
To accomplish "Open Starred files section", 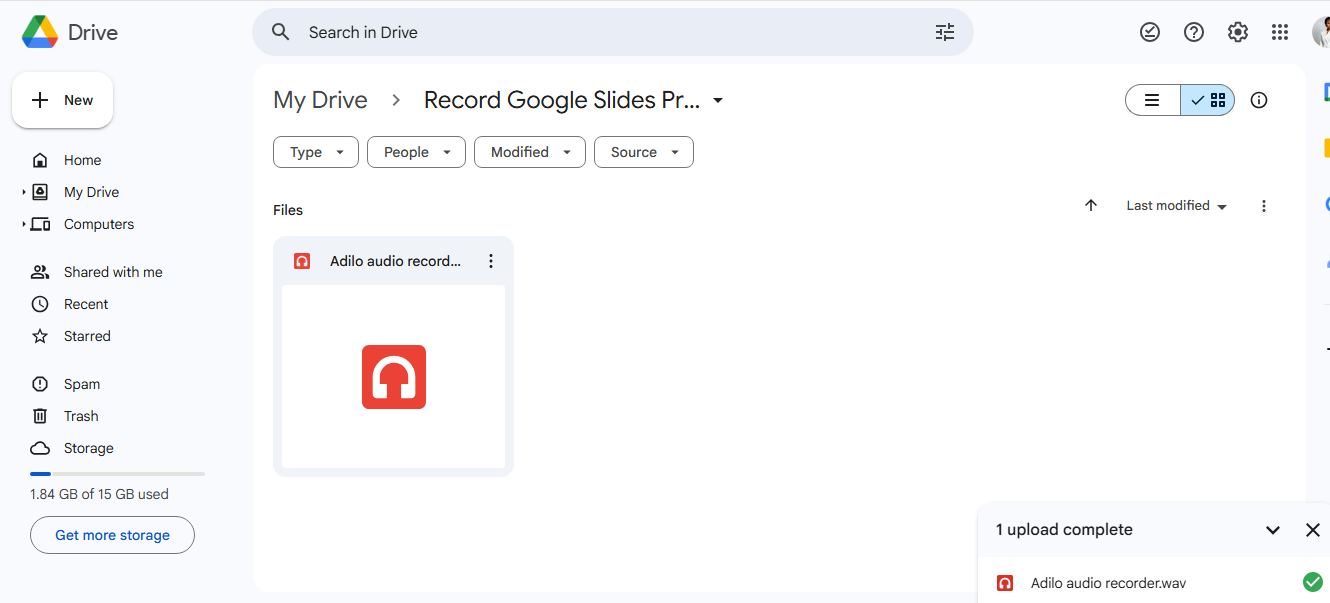I will [87, 336].
